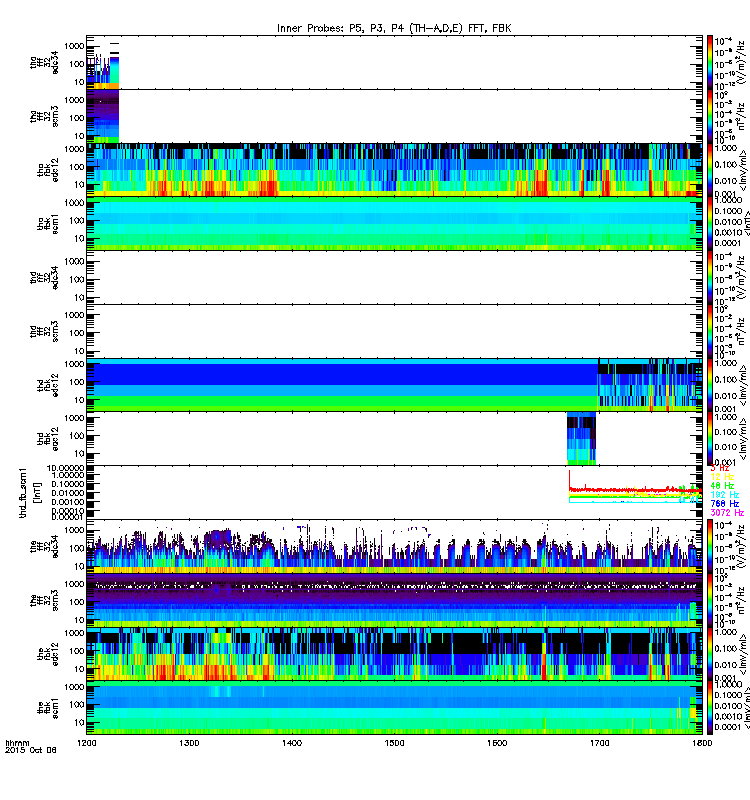Click the color bar beside tha fbk edc12 panel
This screenshot has height=800, width=750.
click(710, 170)
